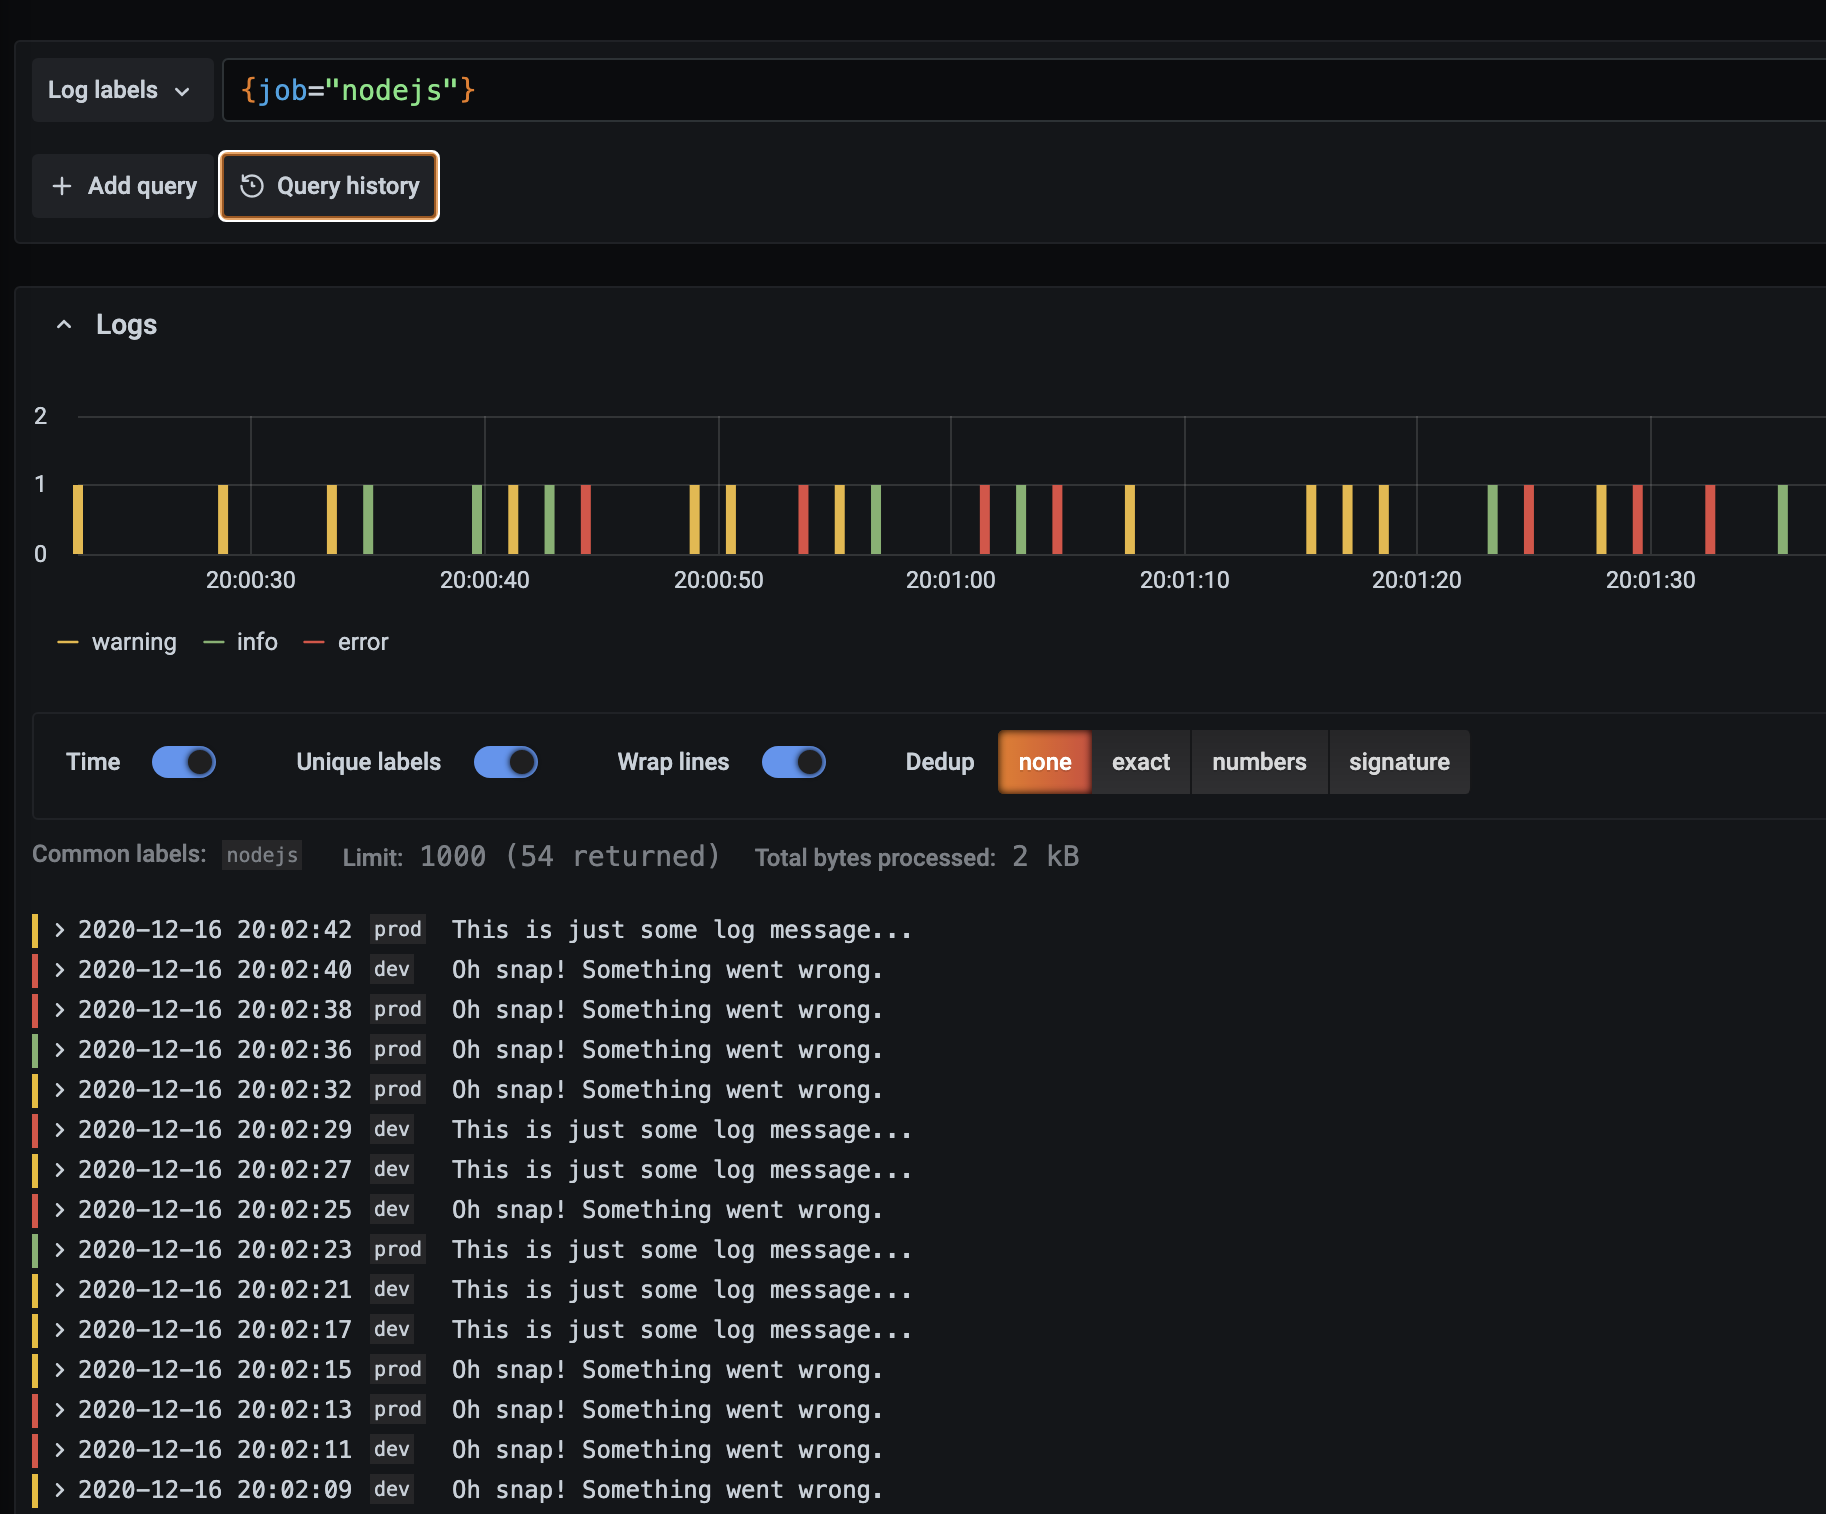The height and width of the screenshot is (1514, 1826).
Task: Expand log row at 20:02:36
Action: 60,1050
